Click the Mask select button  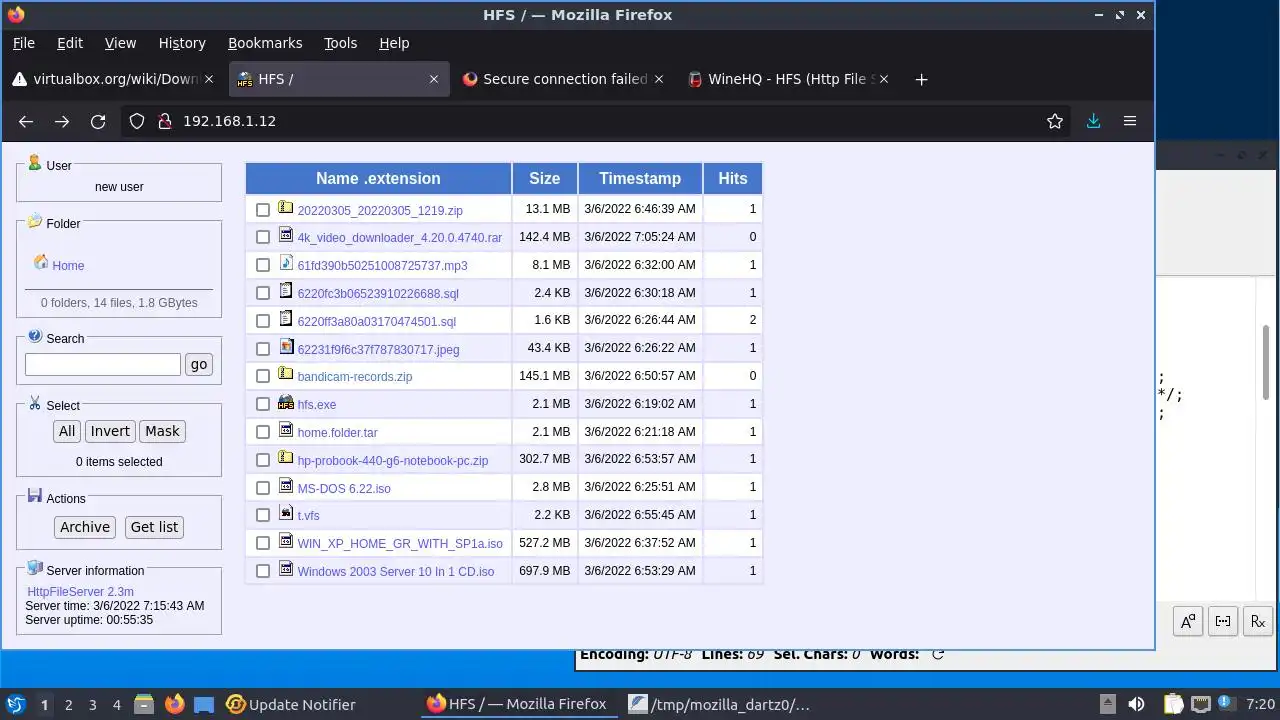point(162,431)
